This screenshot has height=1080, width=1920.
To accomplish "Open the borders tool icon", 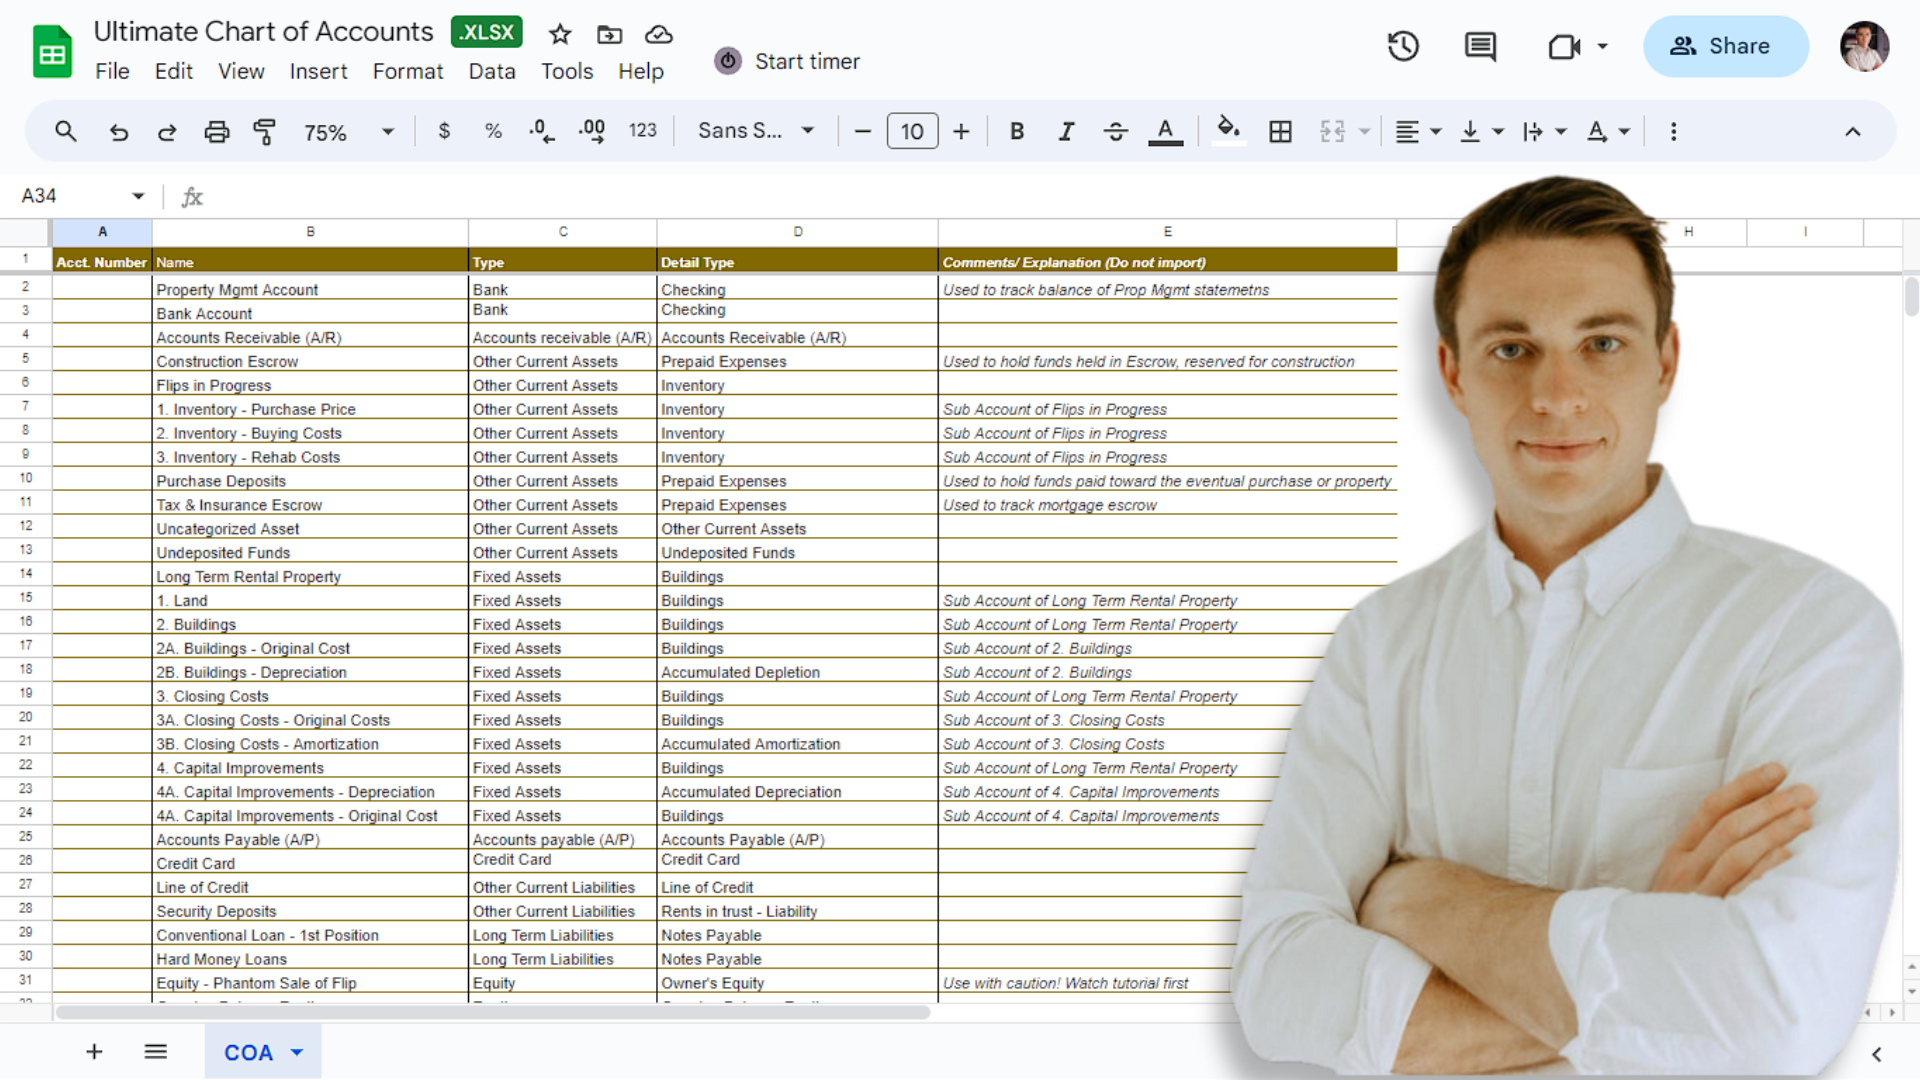I will [1280, 132].
